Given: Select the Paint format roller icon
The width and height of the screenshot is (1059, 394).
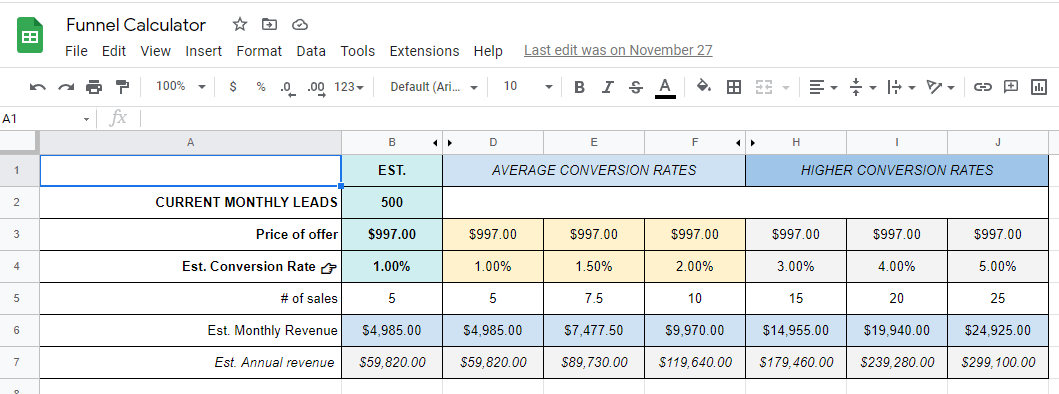Looking at the screenshot, I should pos(122,87).
